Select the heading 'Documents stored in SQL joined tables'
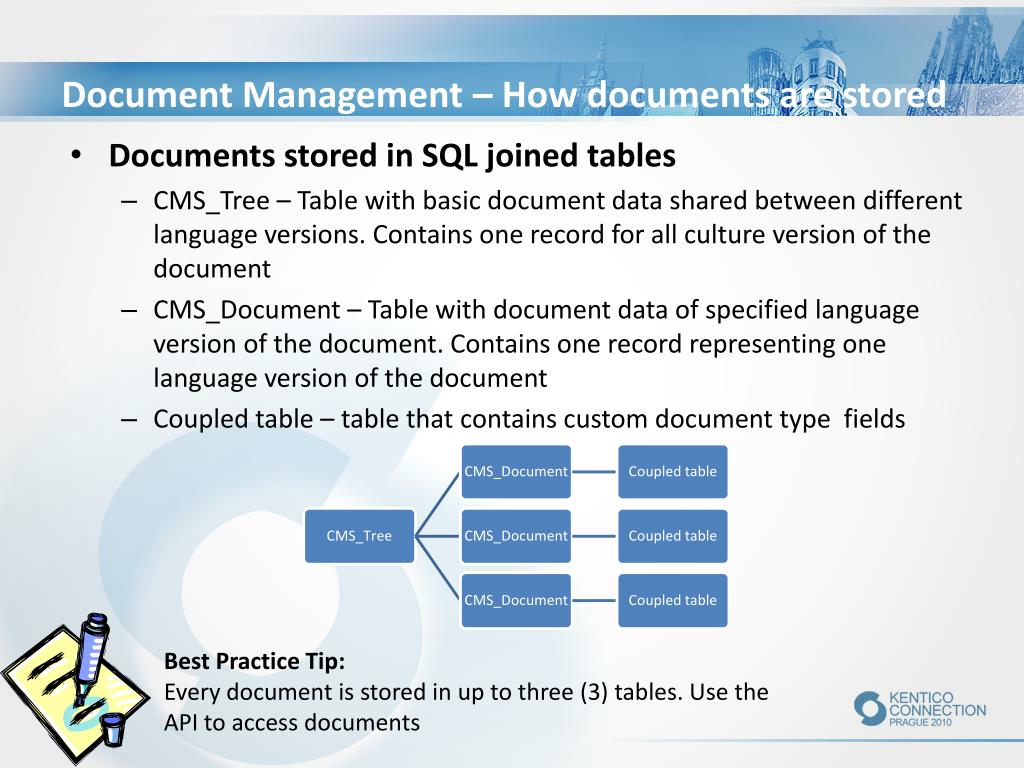This screenshot has height=768, width=1024. [392, 155]
